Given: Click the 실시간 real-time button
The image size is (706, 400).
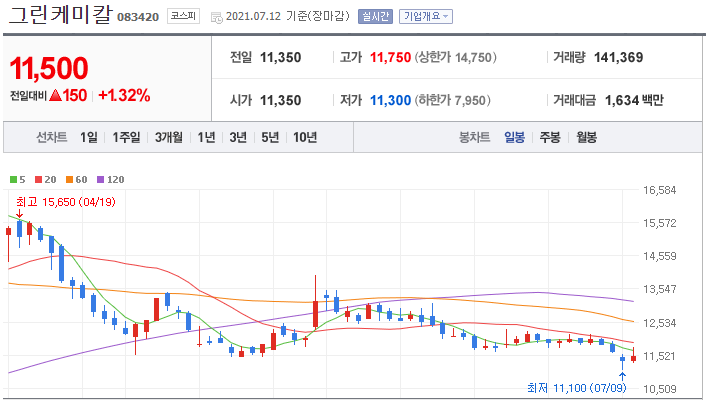Looking at the screenshot, I should (376, 17).
